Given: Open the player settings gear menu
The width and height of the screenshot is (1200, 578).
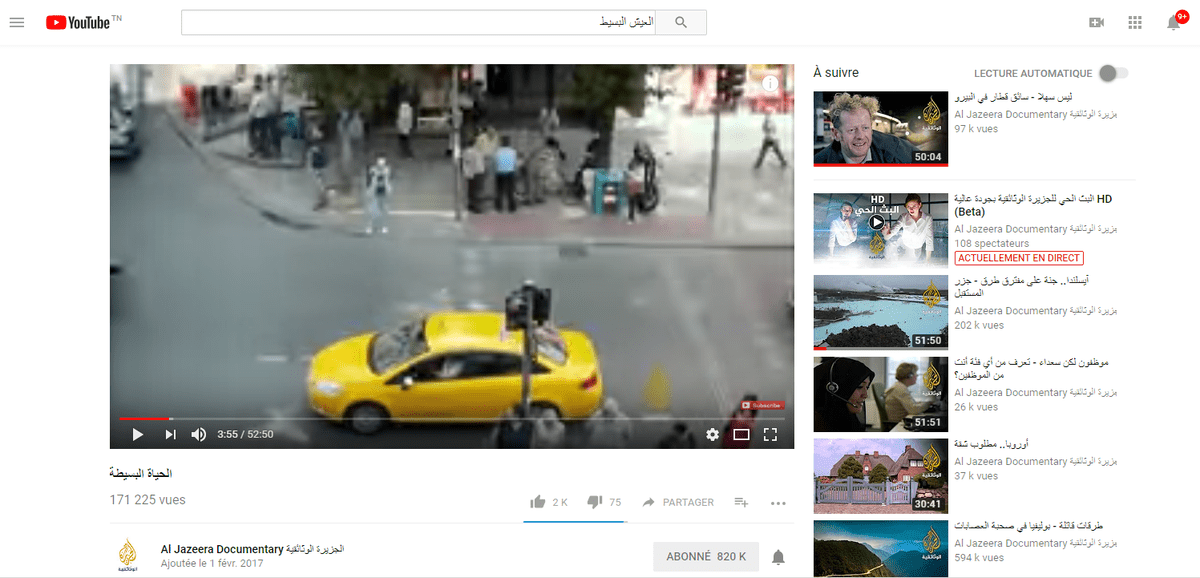Looking at the screenshot, I should tap(712, 434).
